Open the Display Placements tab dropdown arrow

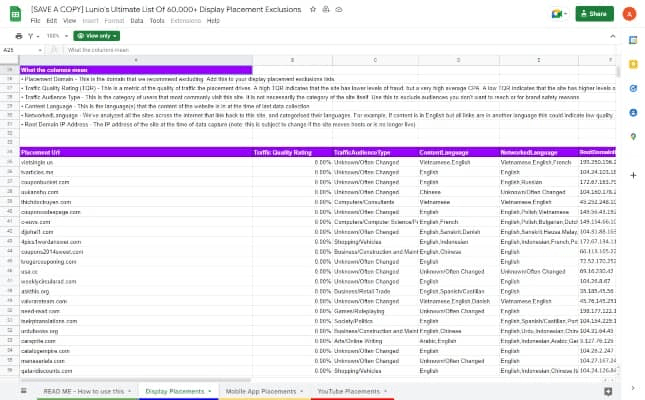click(x=209, y=391)
